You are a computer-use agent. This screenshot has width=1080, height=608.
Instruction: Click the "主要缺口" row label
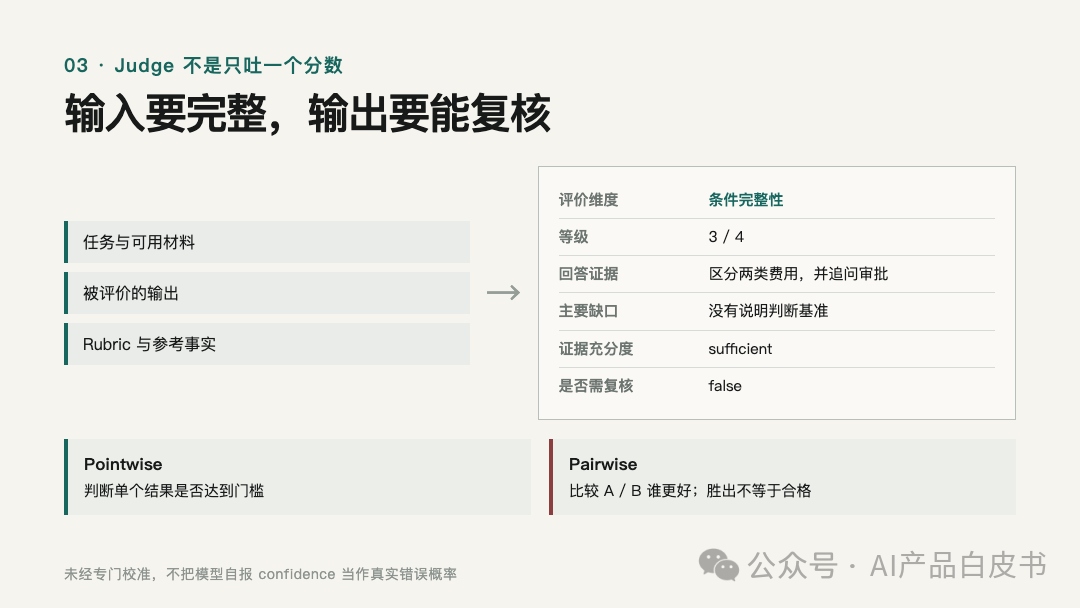click(588, 311)
